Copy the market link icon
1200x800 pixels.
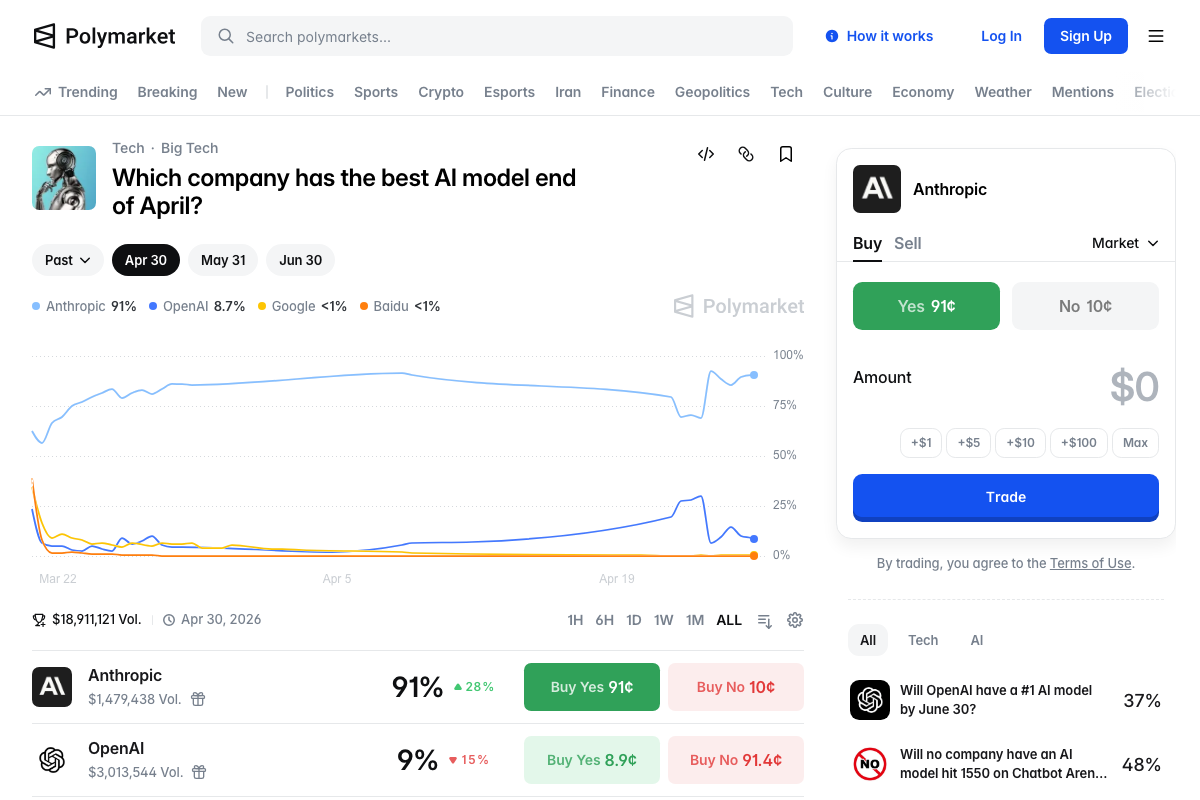pos(746,154)
